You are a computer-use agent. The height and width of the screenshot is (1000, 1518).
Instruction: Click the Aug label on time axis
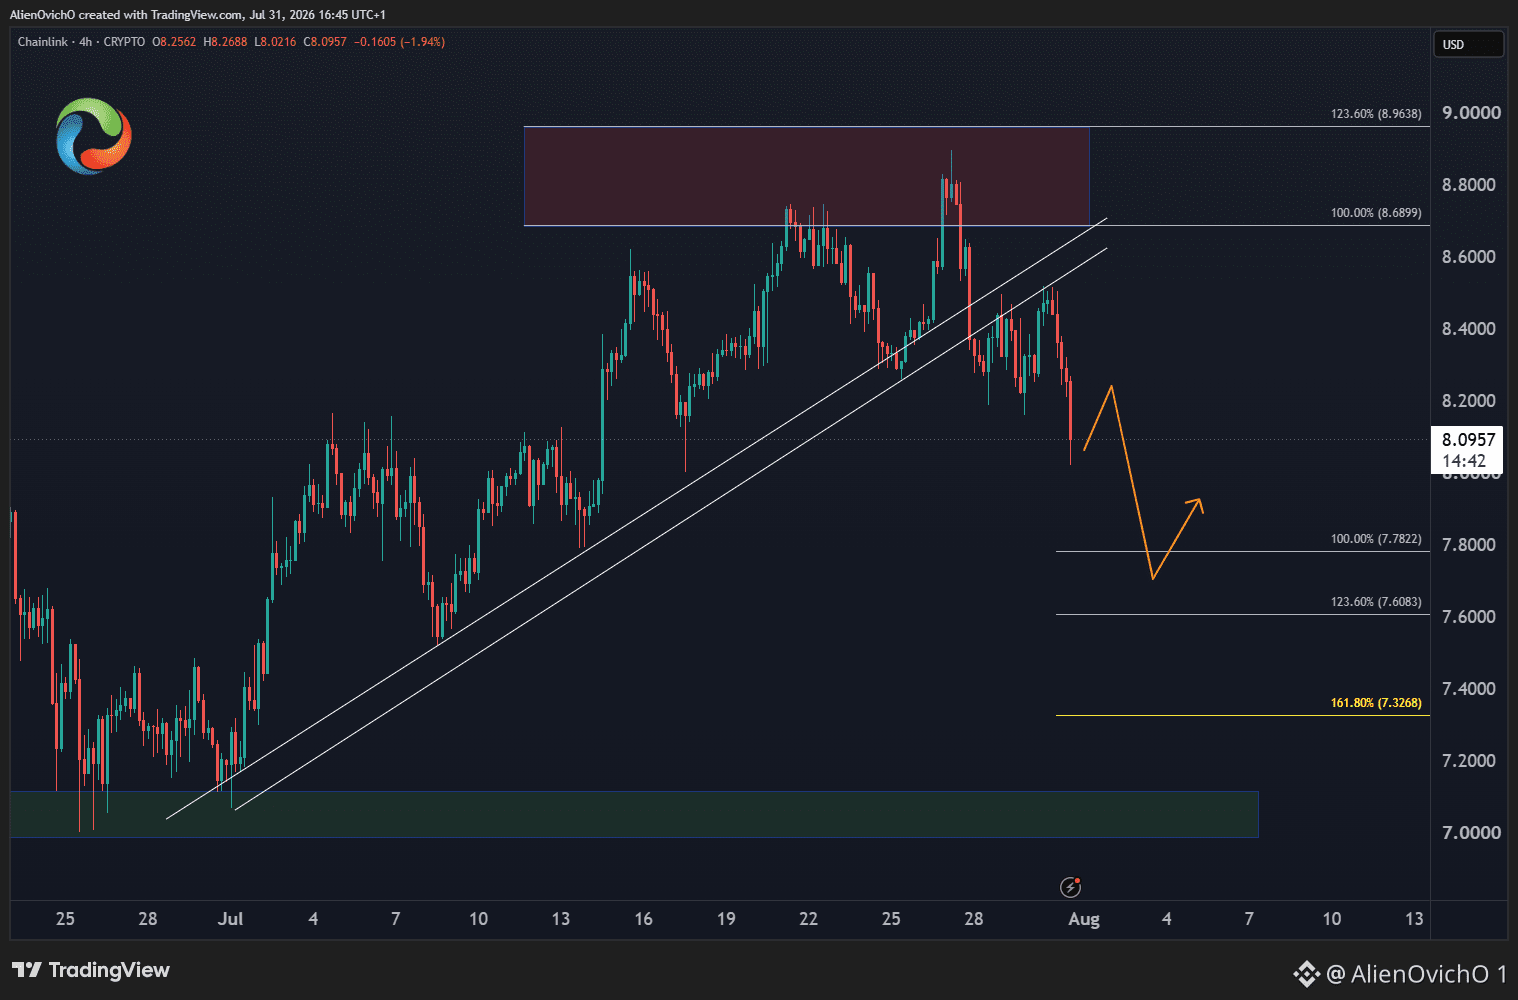pos(1084,919)
